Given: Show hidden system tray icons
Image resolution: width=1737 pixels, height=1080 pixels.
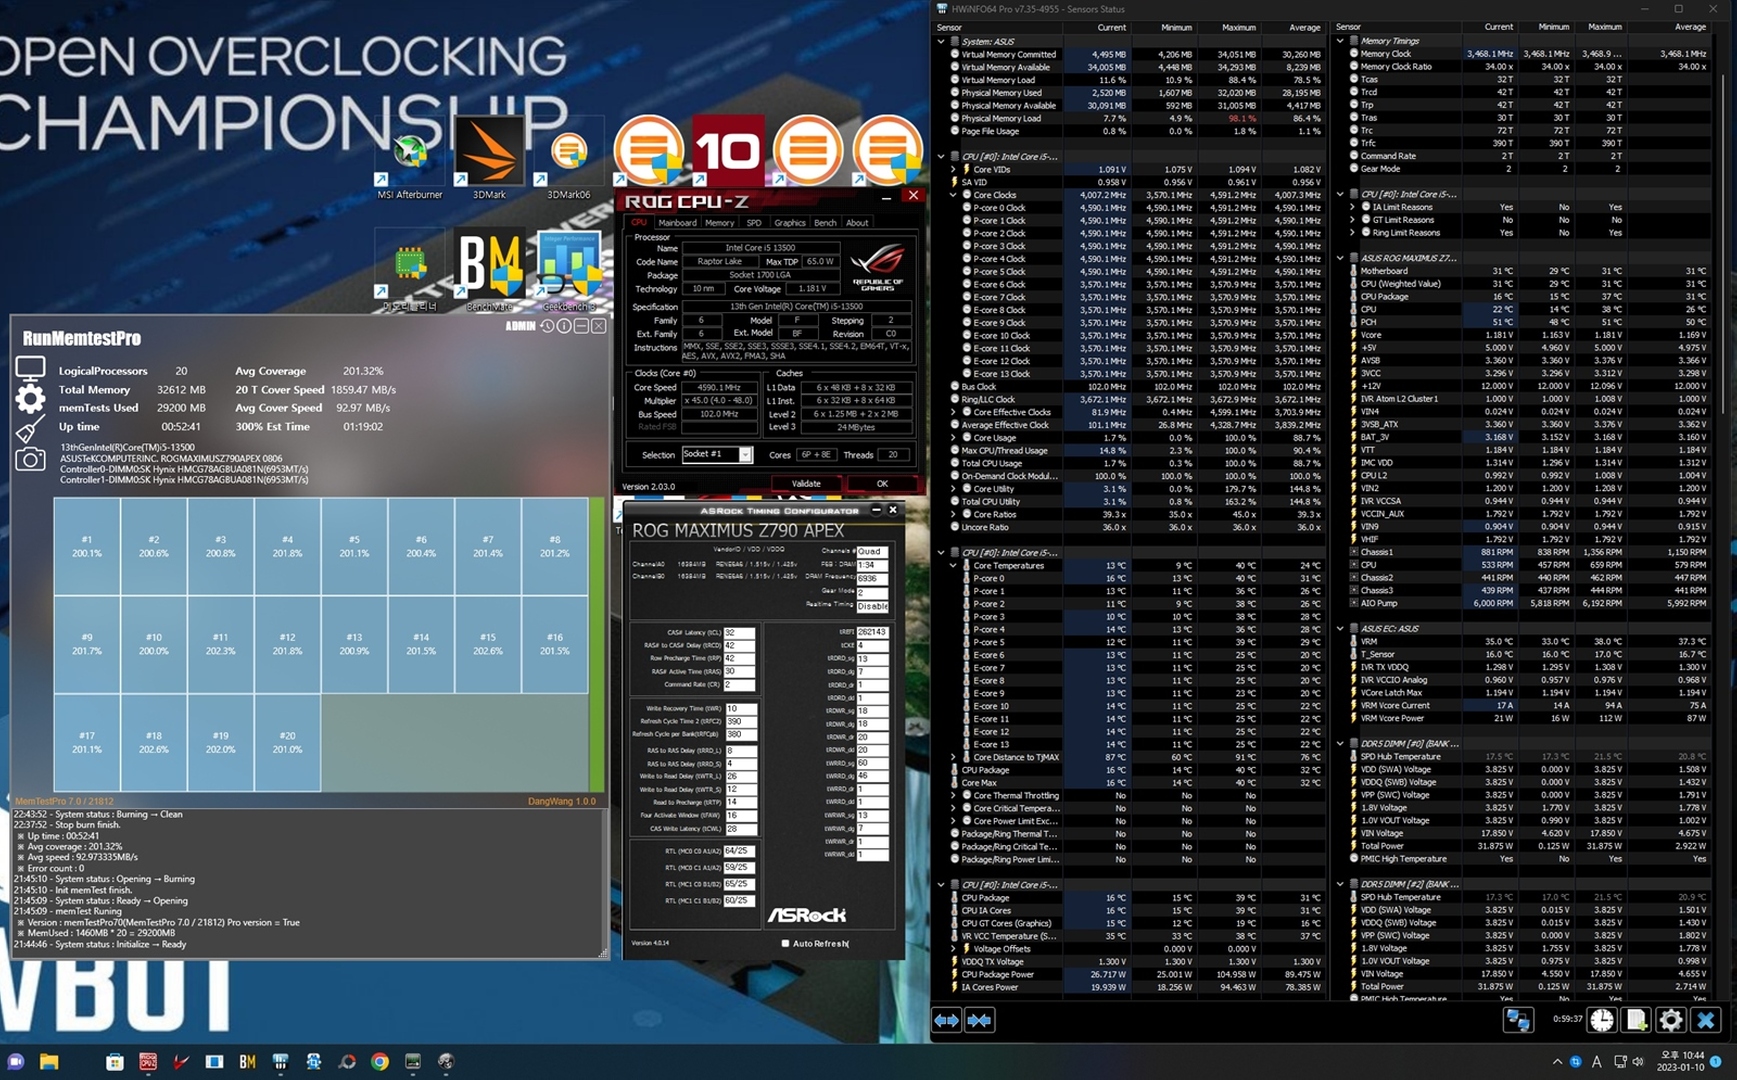Looking at the screenshot, I should (x=1557, y=1062).
